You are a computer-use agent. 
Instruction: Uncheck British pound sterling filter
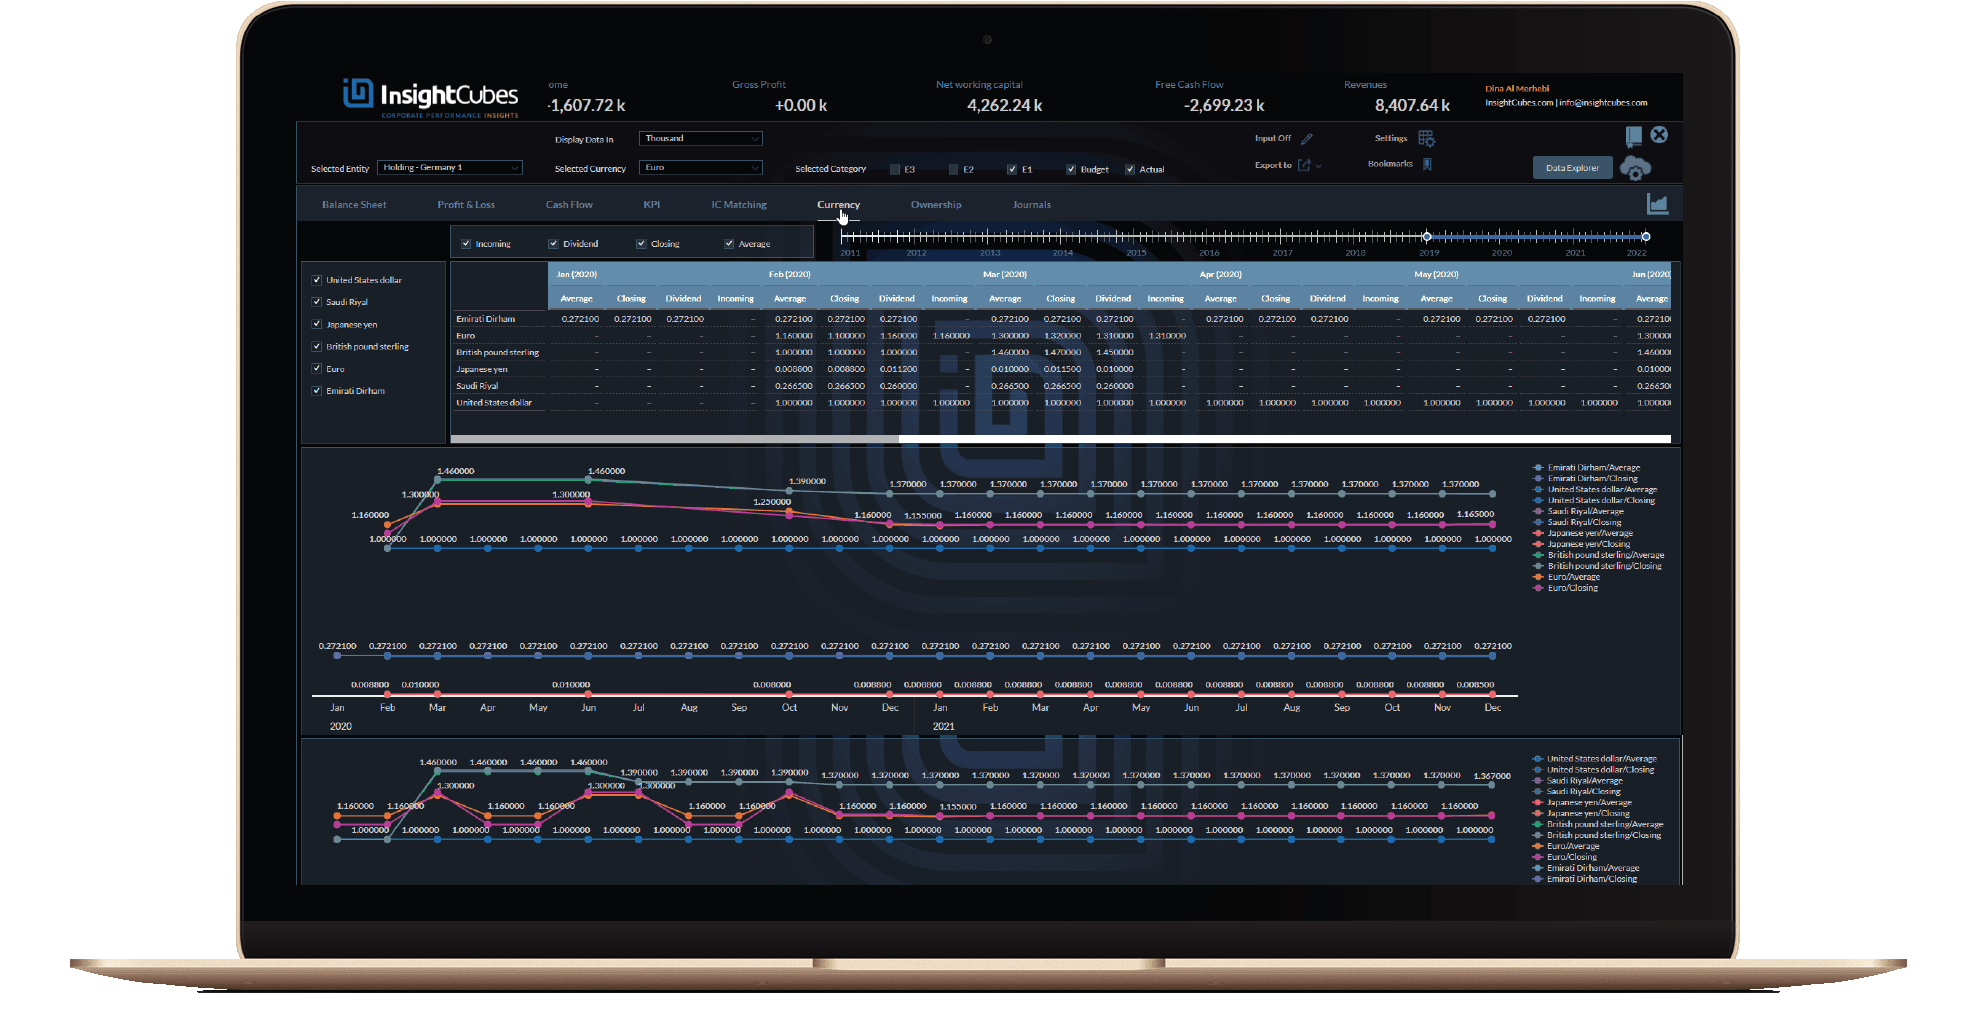coord(317,347)
